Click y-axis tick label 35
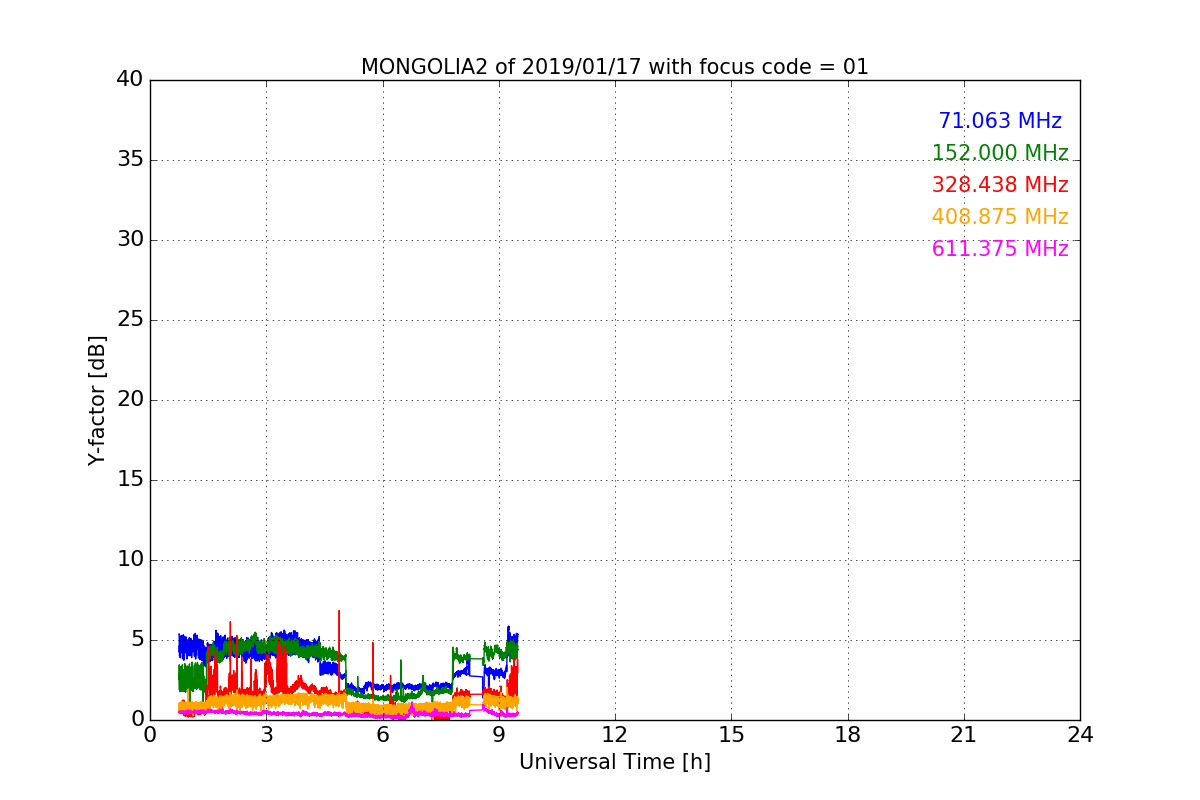The image size is (1200, 800). point(130,160)
